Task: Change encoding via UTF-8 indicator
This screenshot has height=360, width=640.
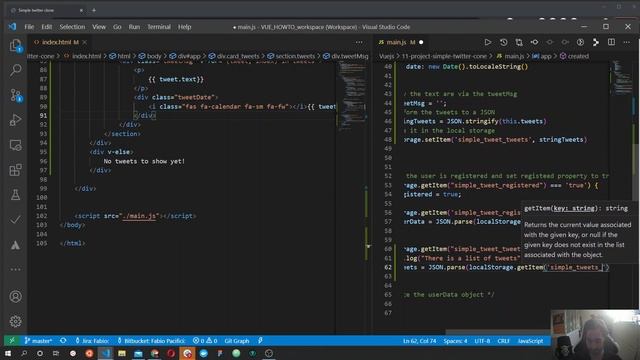Action: (x=482, y=341)
